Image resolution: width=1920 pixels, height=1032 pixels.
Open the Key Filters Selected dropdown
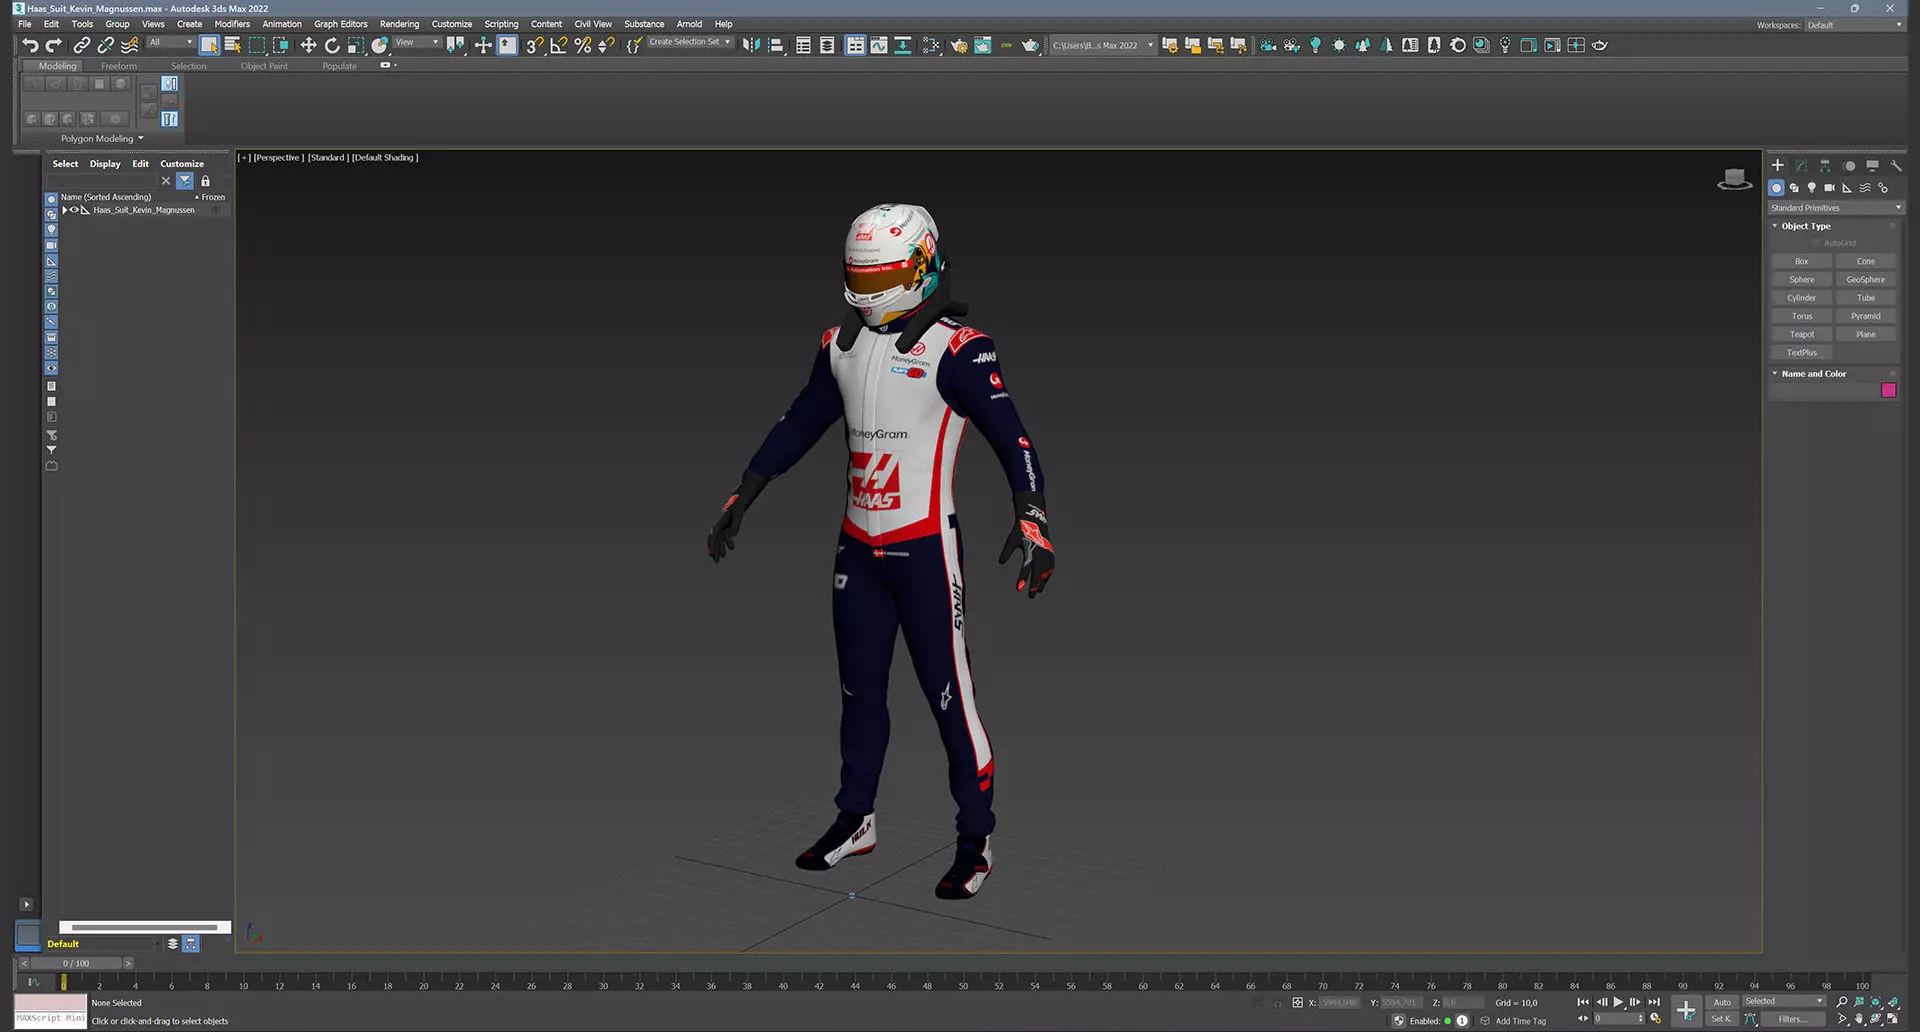[x=1784, y=1001]
